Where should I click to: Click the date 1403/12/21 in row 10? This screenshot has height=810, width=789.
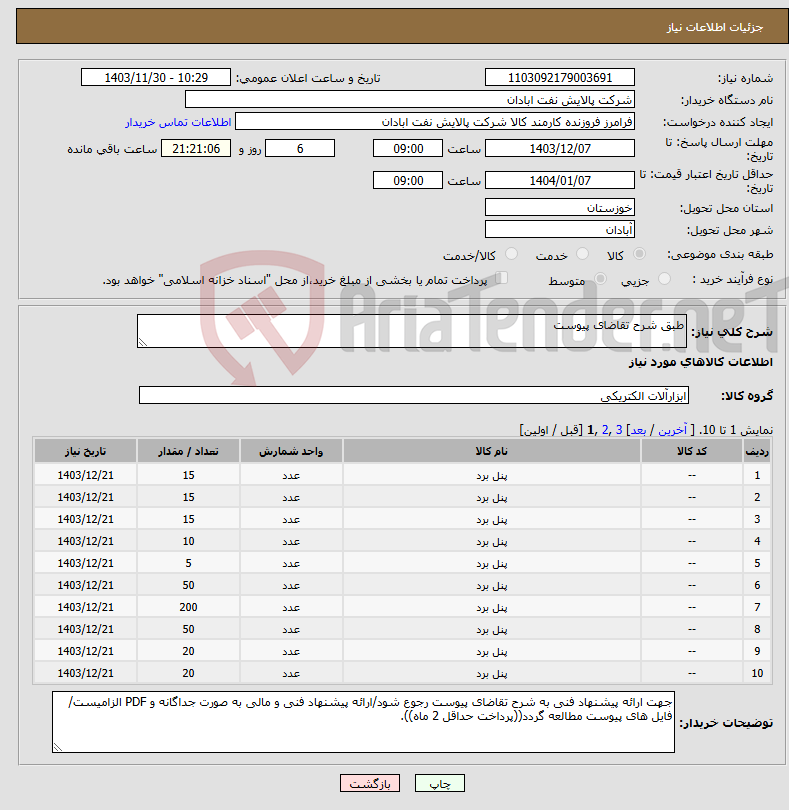click(85, 674)
